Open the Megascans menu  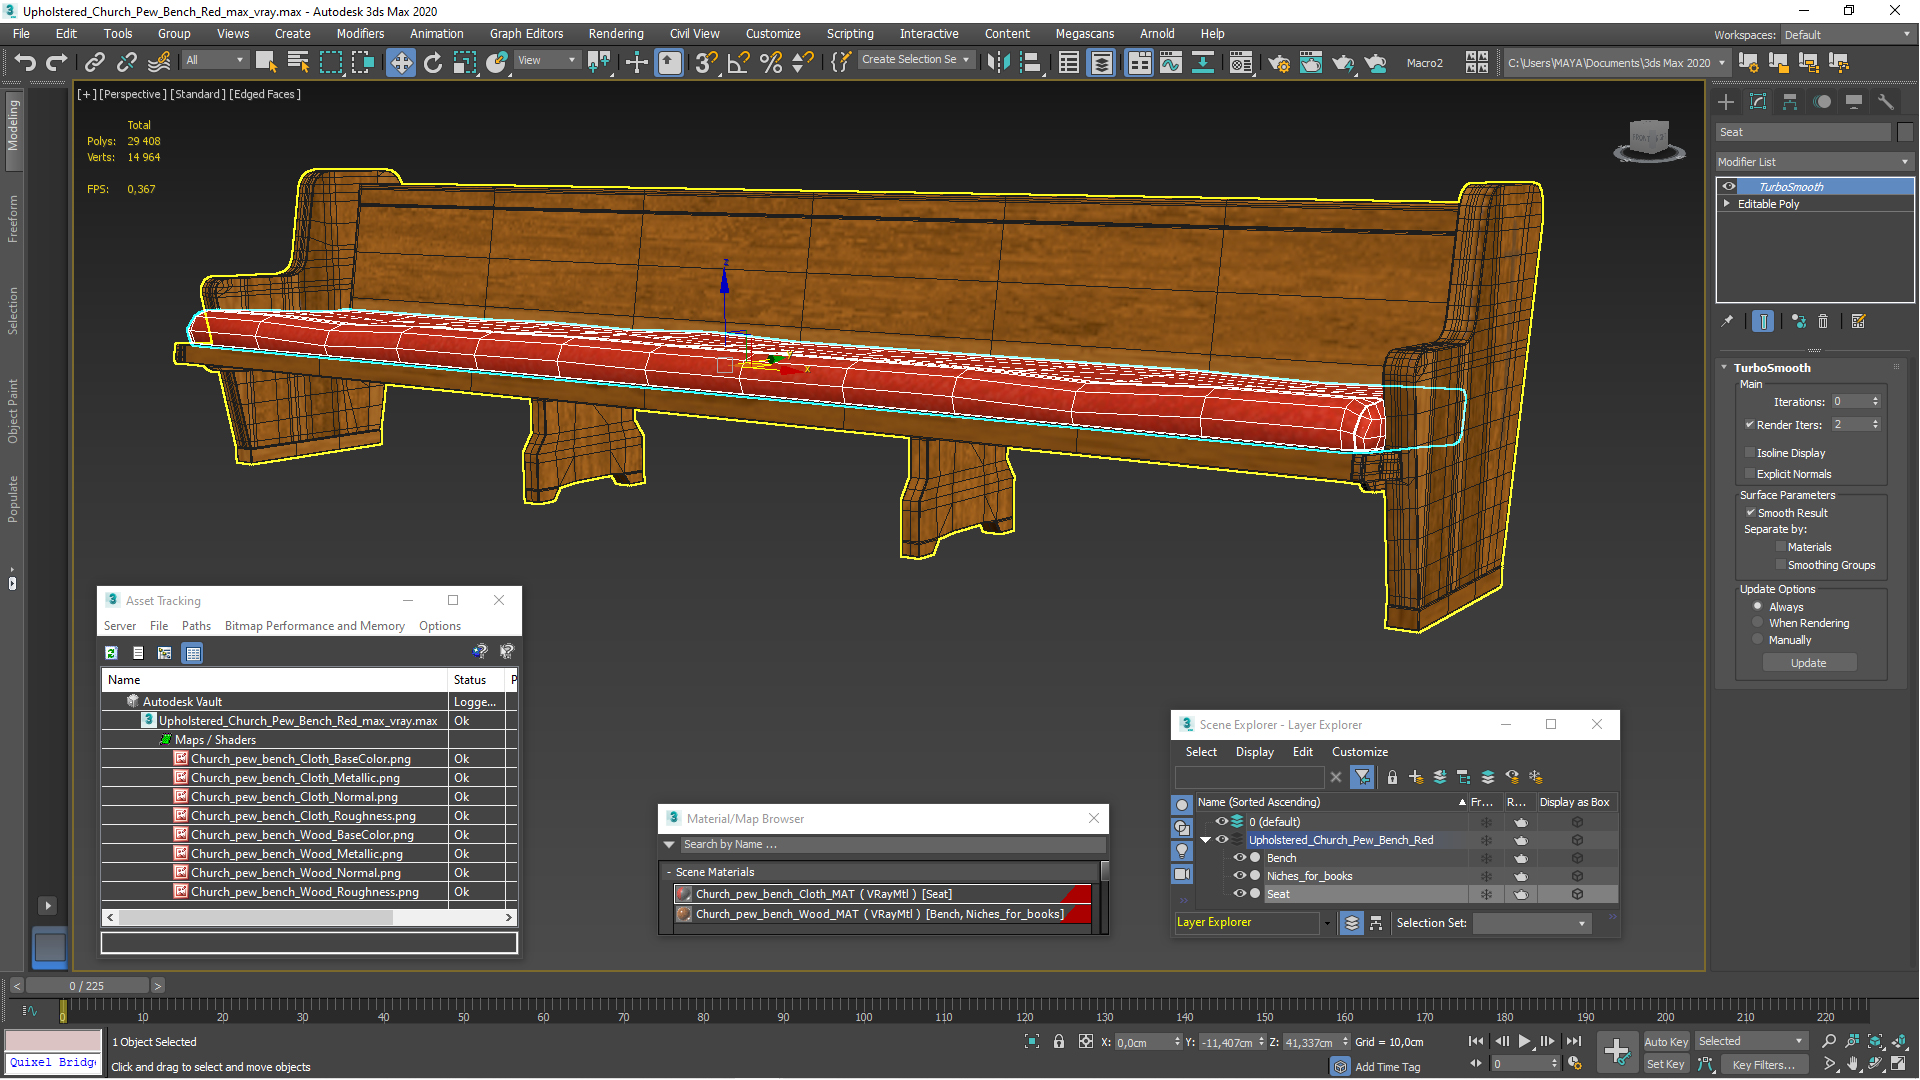1084,34
